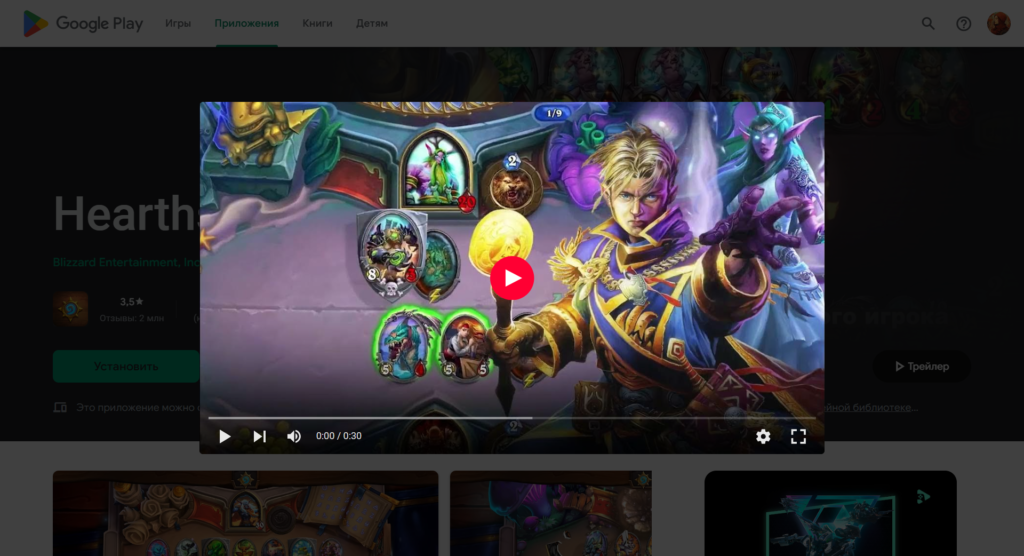Switch to the Приложения tab

[246, 24]
